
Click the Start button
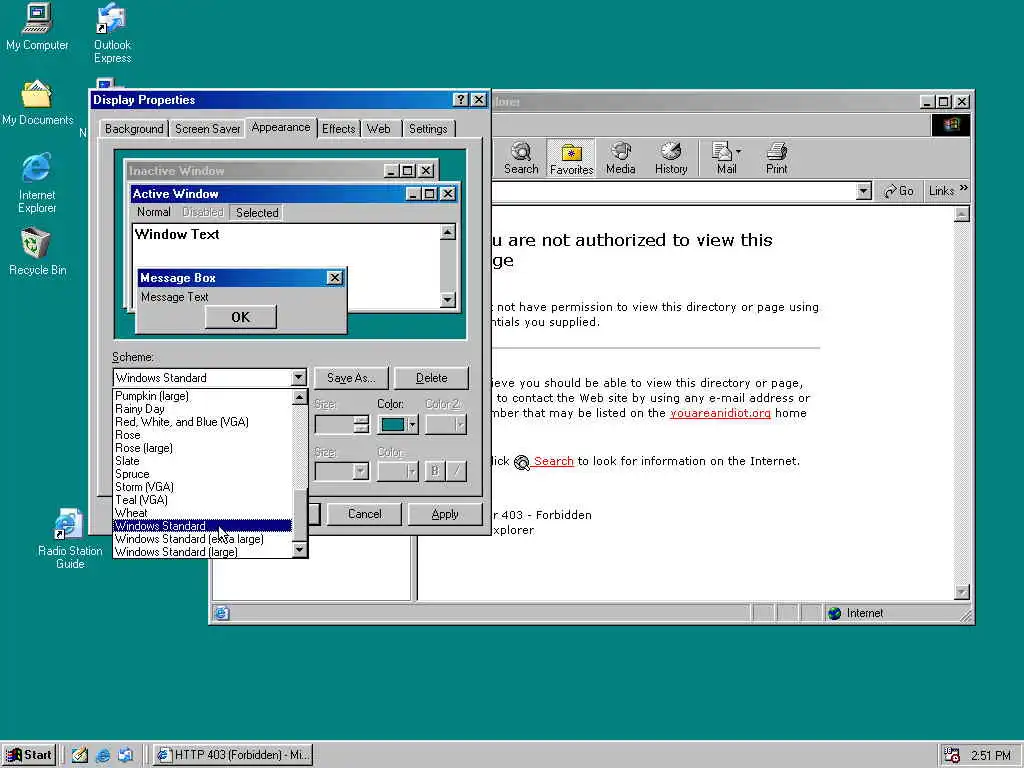29,755
